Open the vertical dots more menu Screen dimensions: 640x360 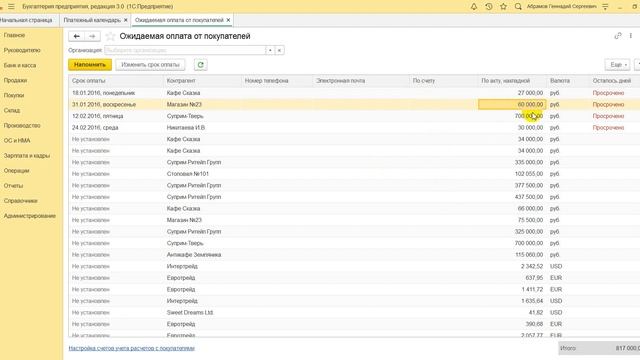[x=631, y=36]
